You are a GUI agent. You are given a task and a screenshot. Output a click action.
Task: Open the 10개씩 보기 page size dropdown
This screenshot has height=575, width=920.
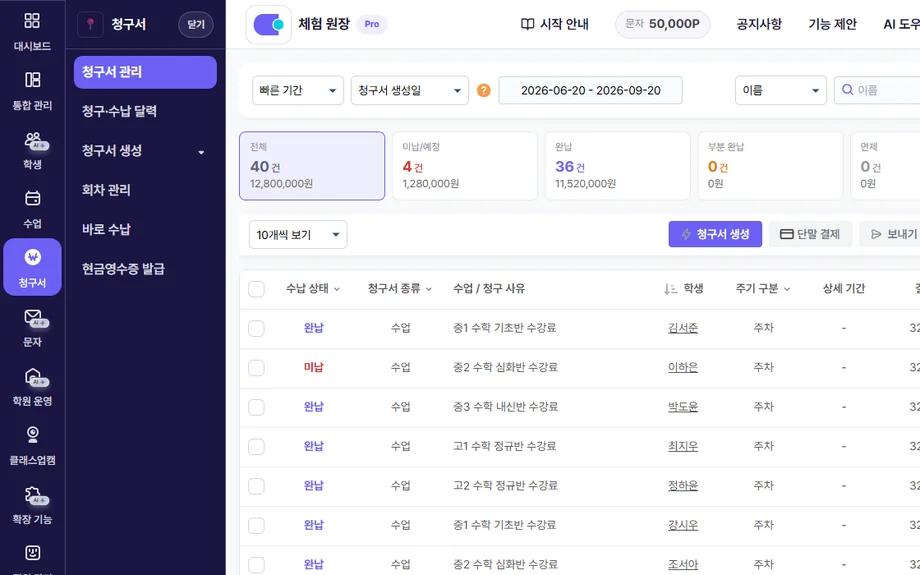pyautogui.click(x=298, y=235)
